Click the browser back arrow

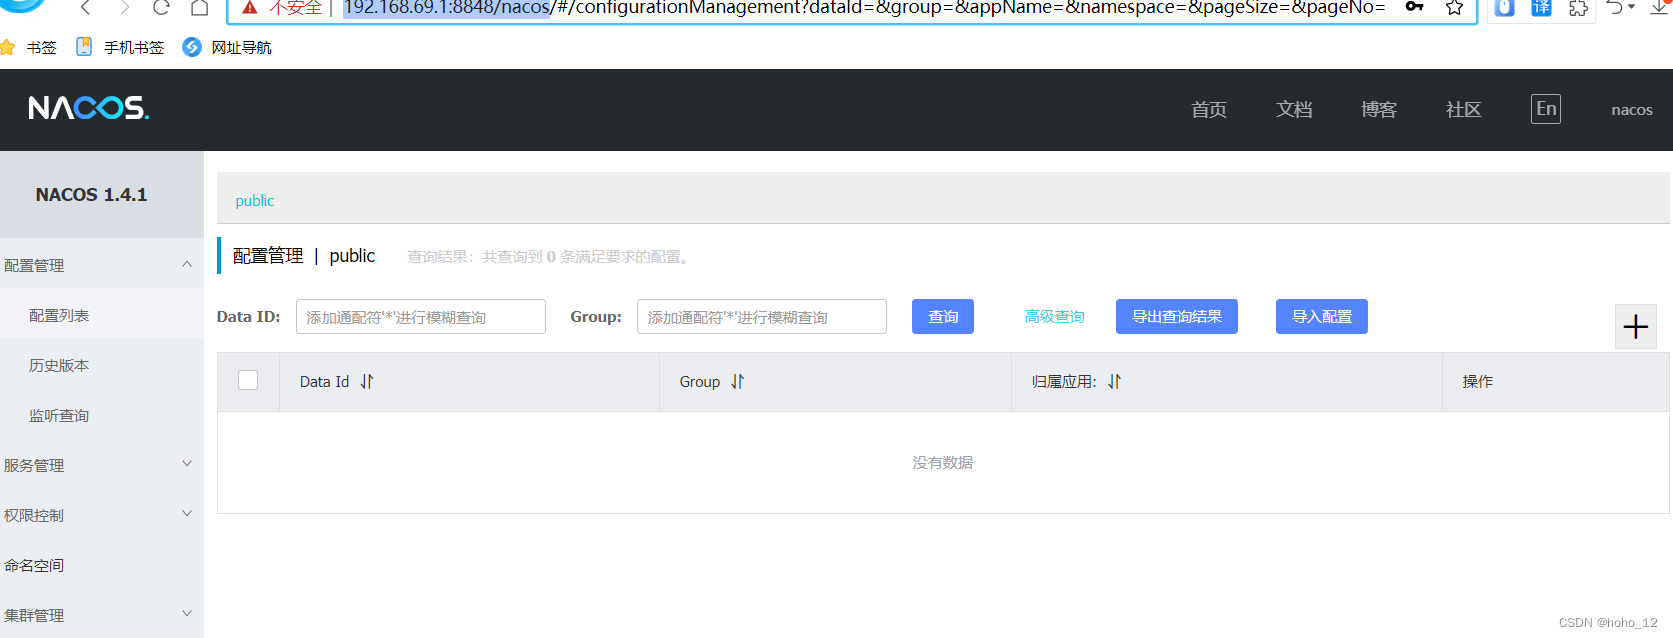coord(86,8)
